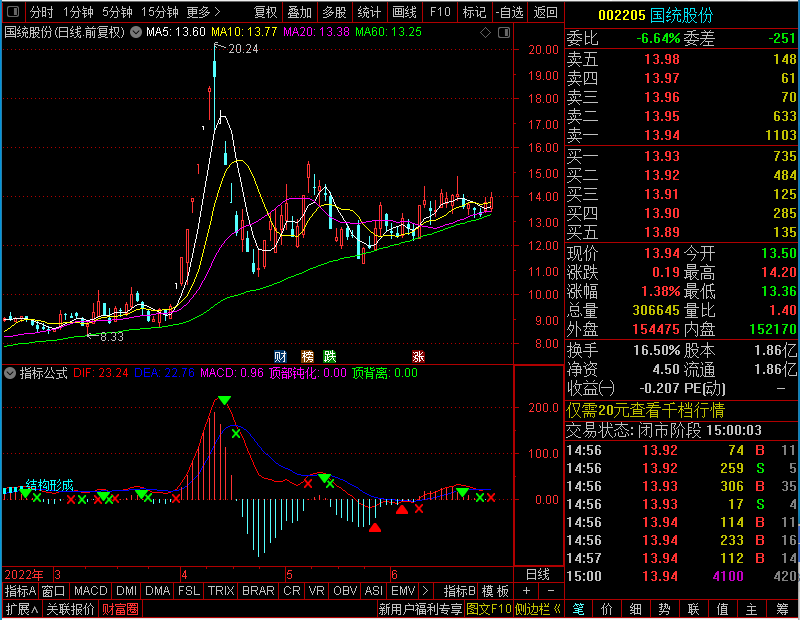Select the 筹 chip-distribution tab

782,609
